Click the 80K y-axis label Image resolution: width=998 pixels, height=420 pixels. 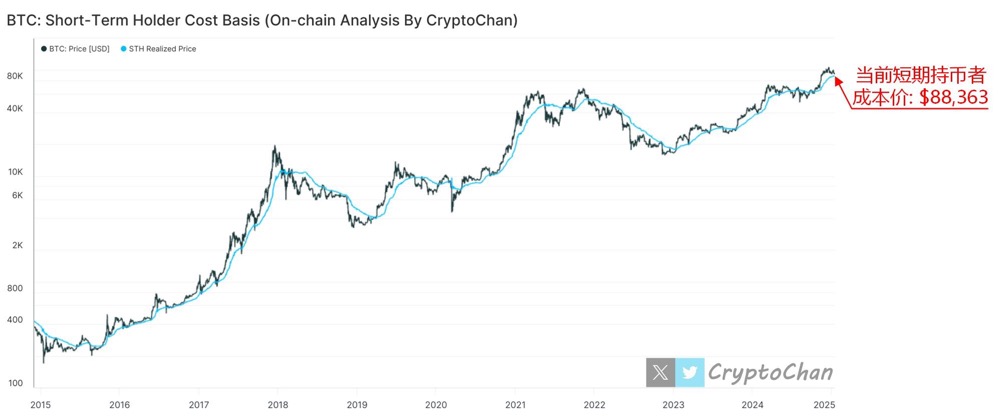[14, 77]
